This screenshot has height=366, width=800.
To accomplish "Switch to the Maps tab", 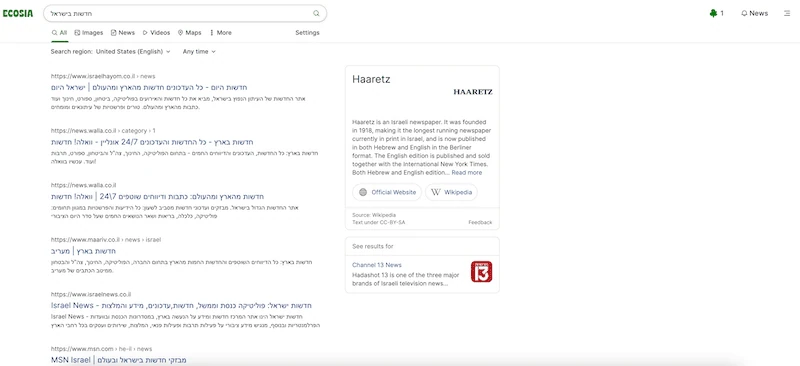I will pyautogui.click(x=189, y=33).
